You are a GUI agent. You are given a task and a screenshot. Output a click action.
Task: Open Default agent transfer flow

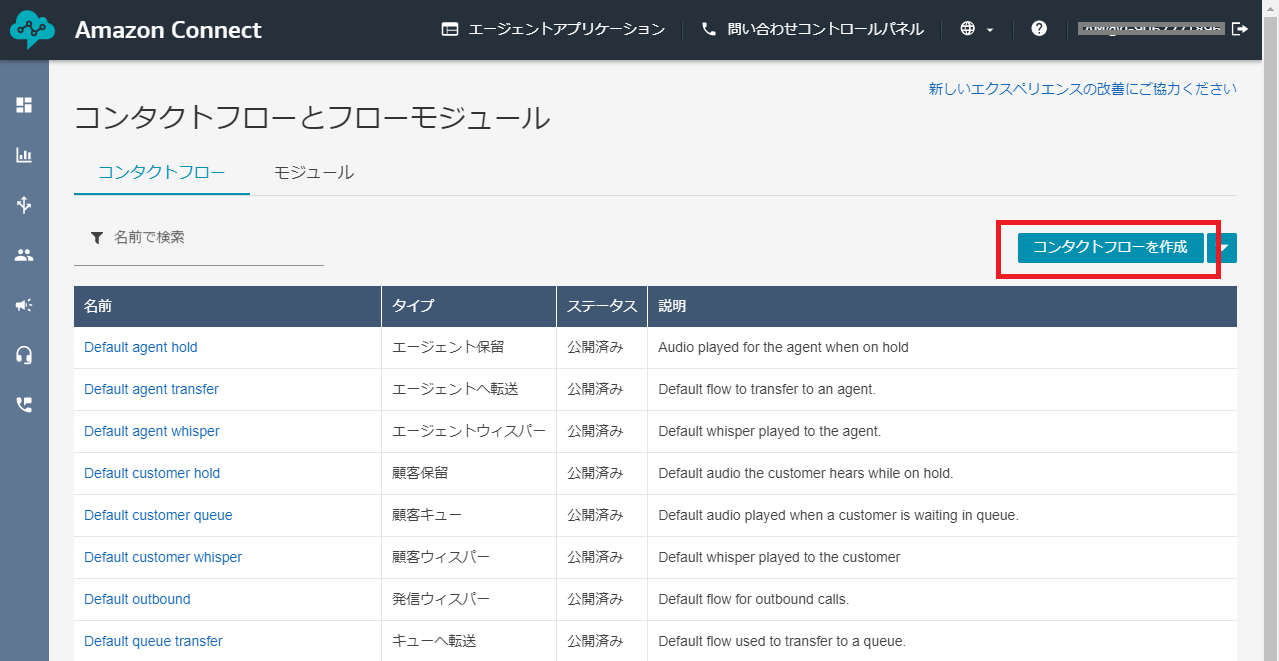151,389
